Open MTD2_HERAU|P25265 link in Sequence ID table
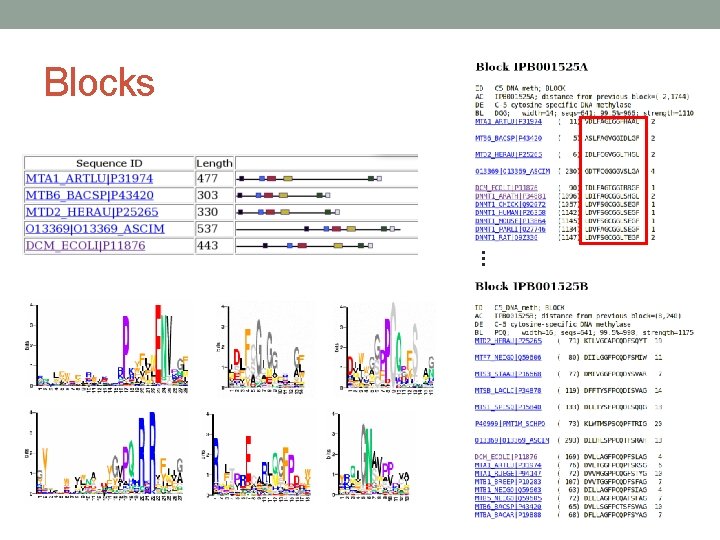720x540 pixels. (92, 212)
